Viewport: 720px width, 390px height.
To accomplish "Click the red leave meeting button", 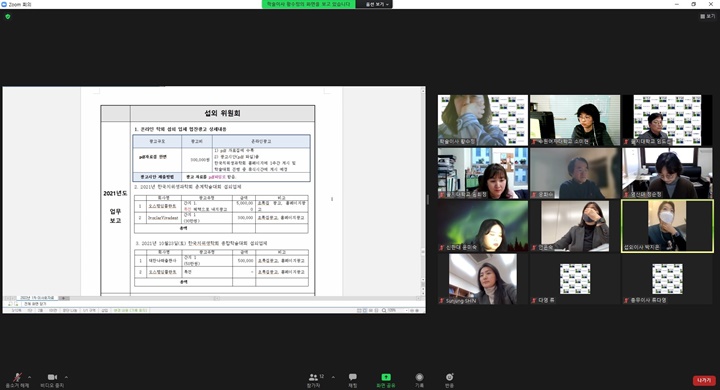I will coord(704,380).
